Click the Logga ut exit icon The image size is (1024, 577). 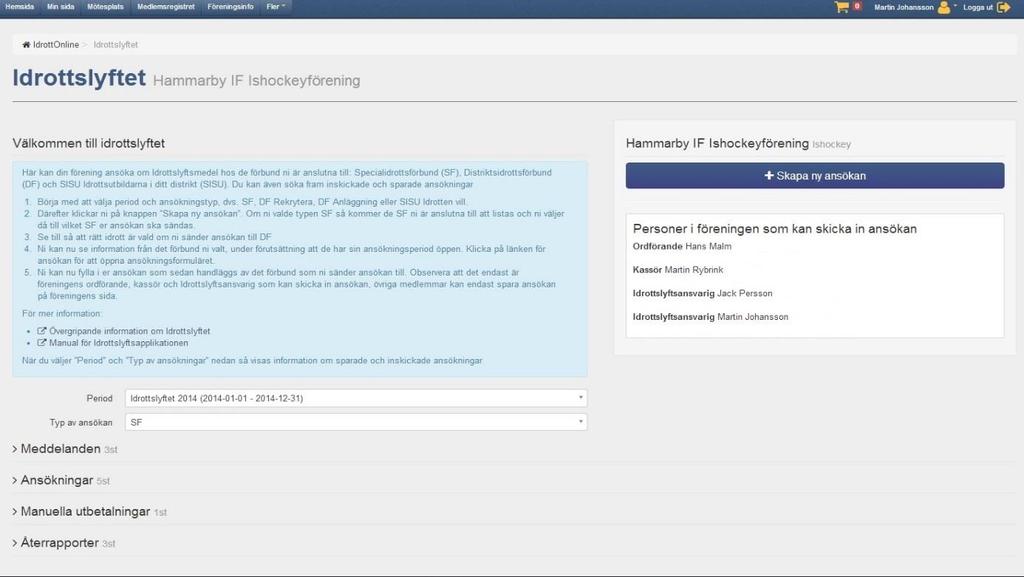[x=1004, y=7]
